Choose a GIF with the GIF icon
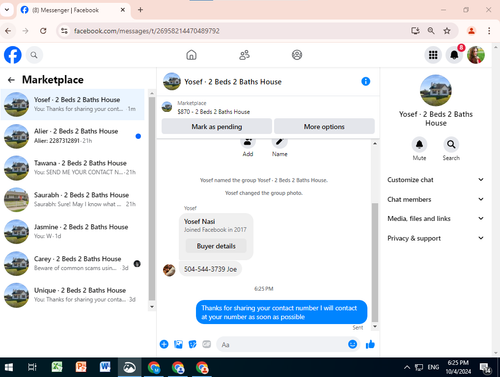This screenshot has height=377, width=500. coord(207,344)
